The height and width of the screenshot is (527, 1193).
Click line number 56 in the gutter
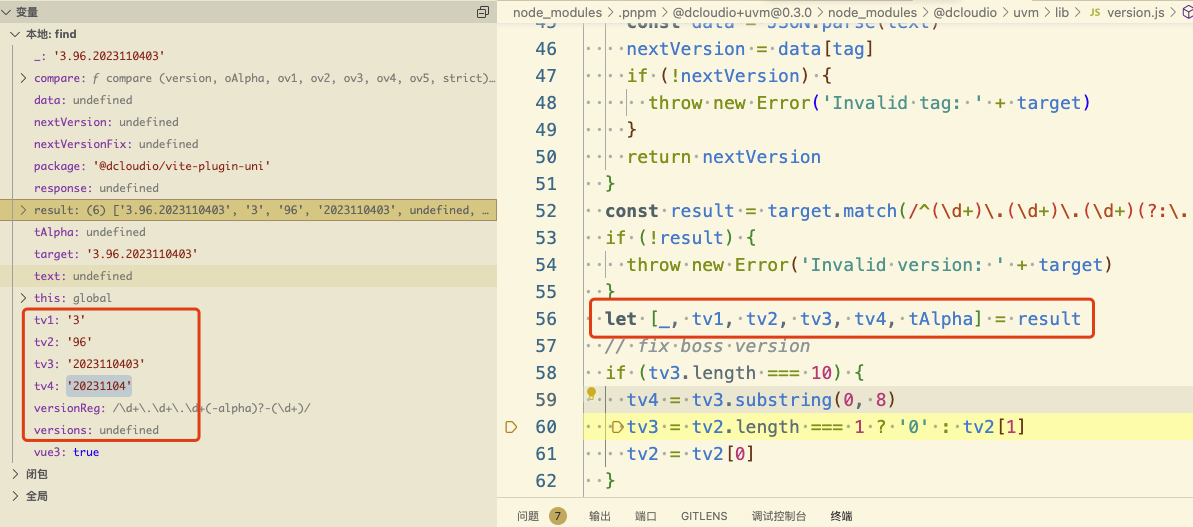[x=546, y=319]
